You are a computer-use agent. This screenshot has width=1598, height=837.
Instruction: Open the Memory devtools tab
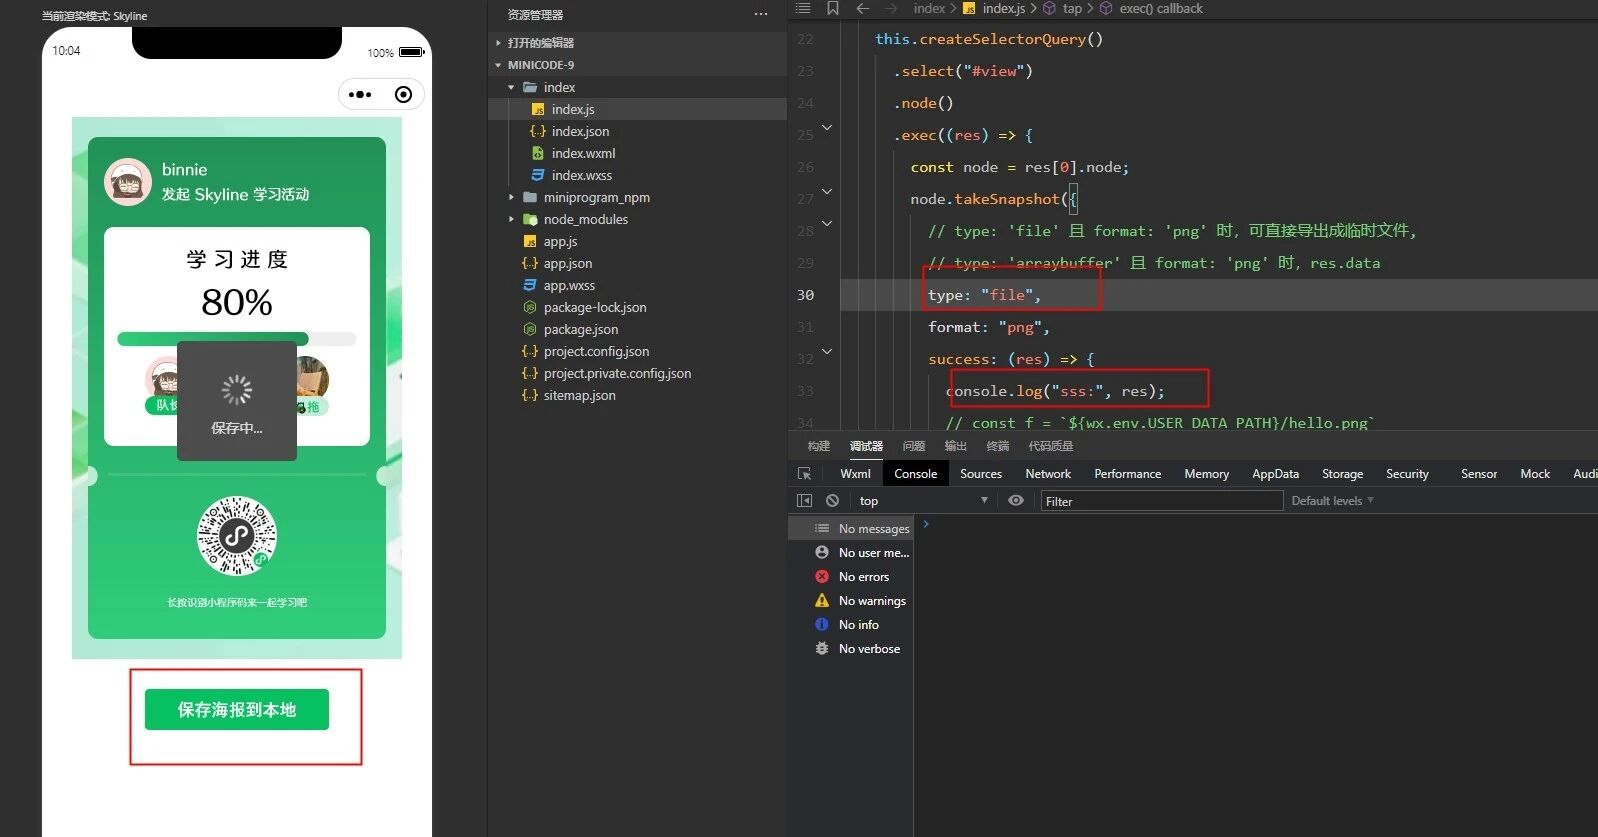1207,474
